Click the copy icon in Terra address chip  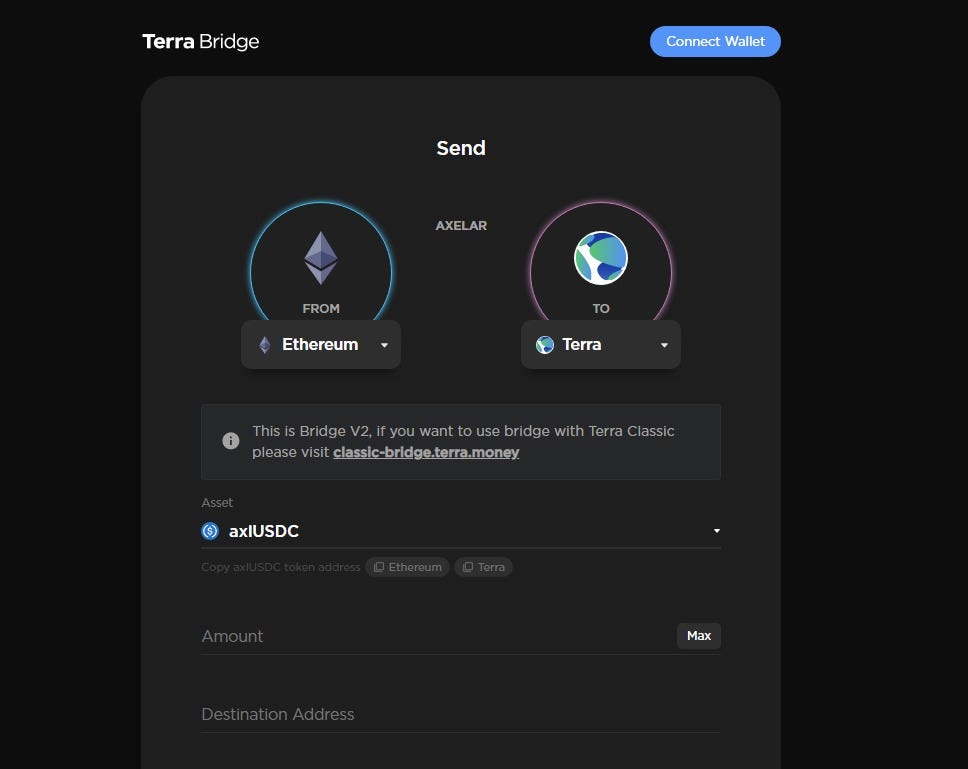pos(468,567)
